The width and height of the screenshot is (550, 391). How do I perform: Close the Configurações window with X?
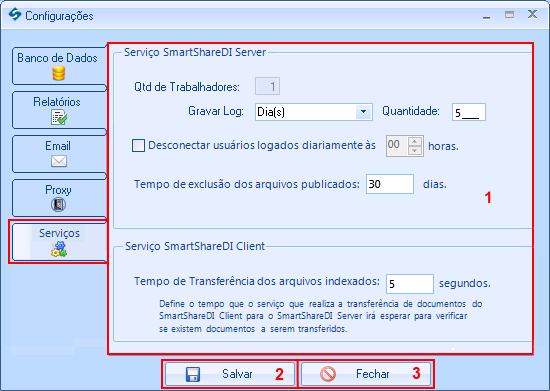[x=532, y=14]
